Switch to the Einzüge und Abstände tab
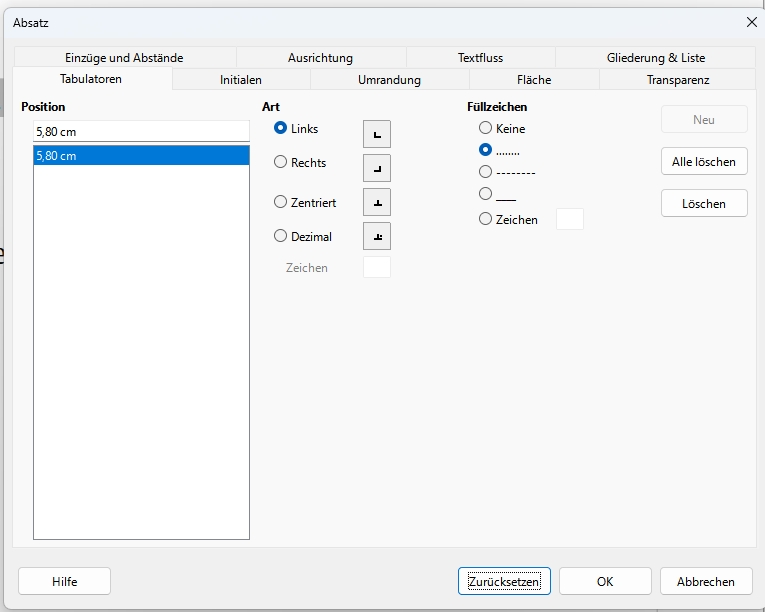 [x=124, y=58]
